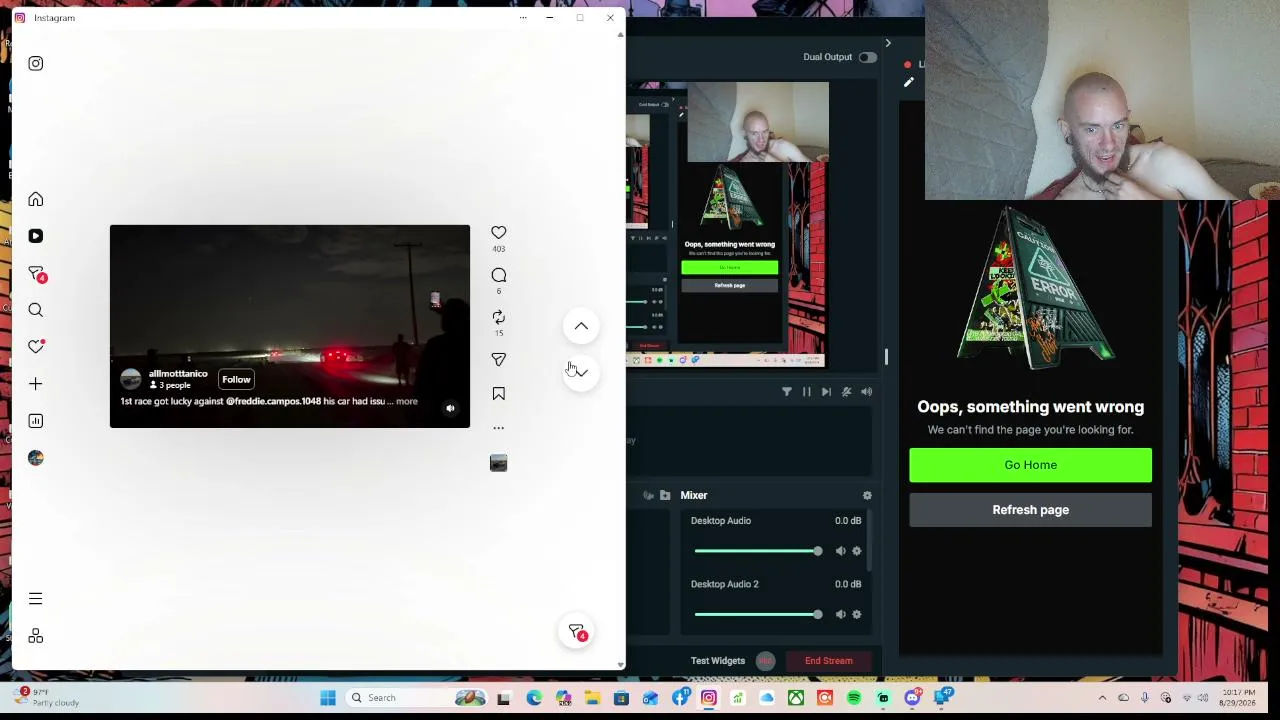Open the Instagram logo home link
Image resolution: width=1280 pixels, height=720 pixels.
[x=36, y=64]
